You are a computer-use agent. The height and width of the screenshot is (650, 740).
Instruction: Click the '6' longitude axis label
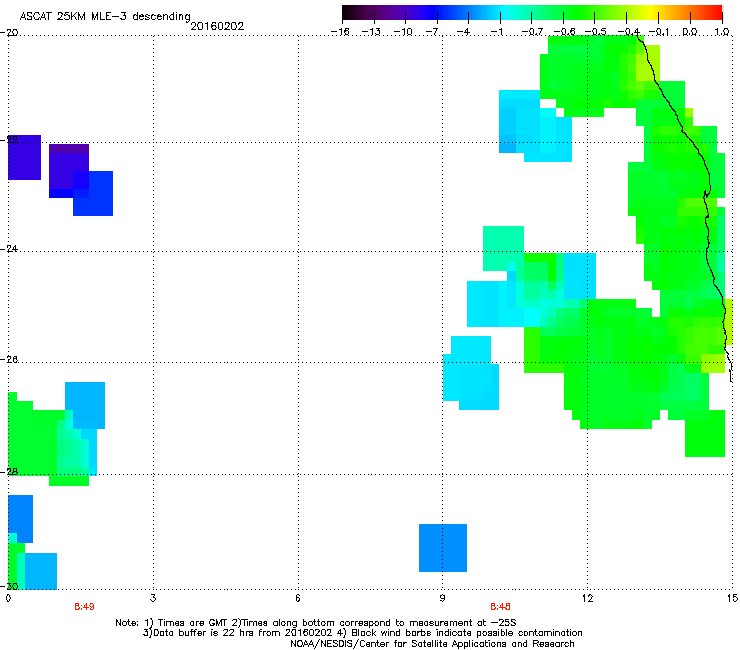298,599
